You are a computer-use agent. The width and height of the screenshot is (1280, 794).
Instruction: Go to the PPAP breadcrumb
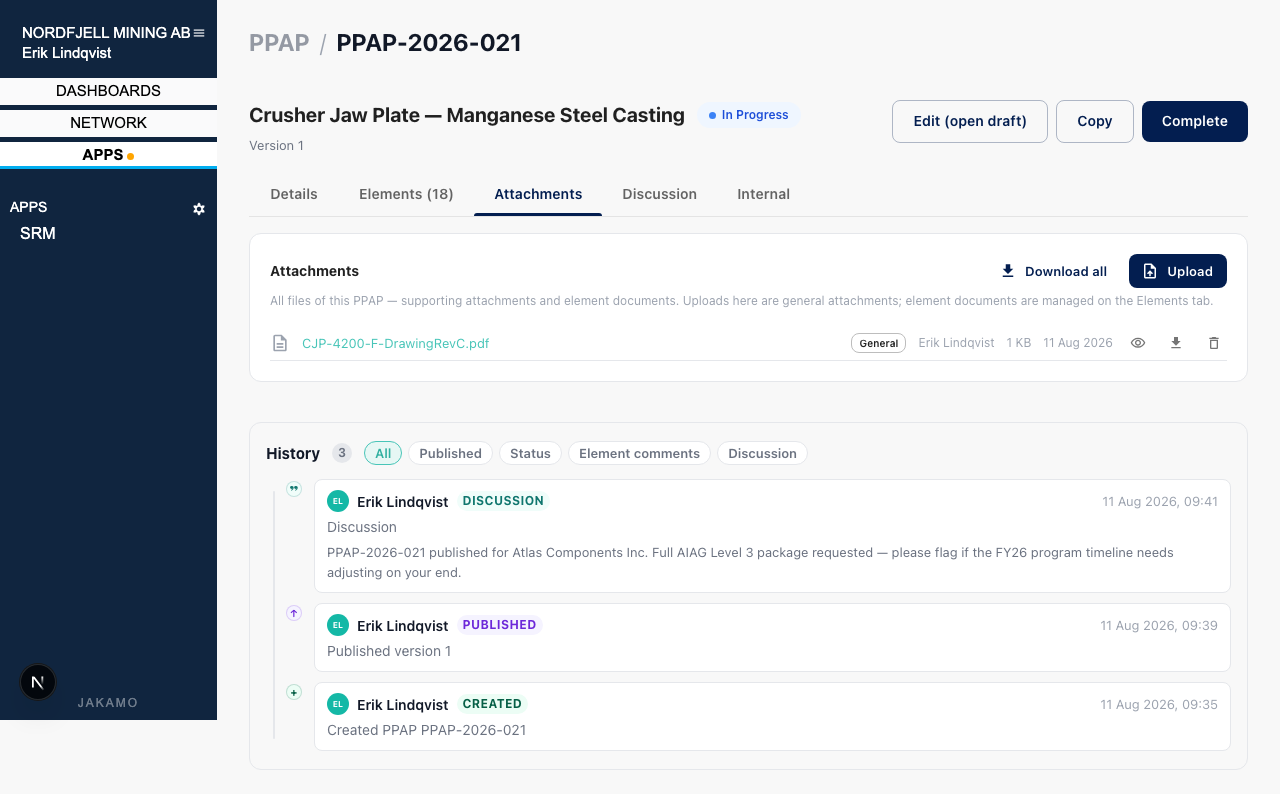(279, 43)
